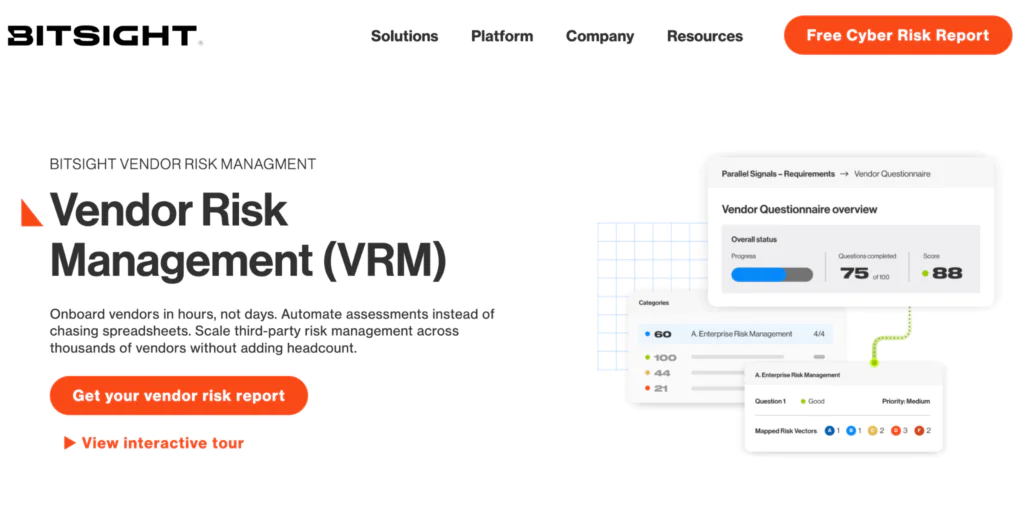The width and height of the screenshot is (1024, 528).
Task: Click the dark blue risk vector badge
Action: (830, 431)
